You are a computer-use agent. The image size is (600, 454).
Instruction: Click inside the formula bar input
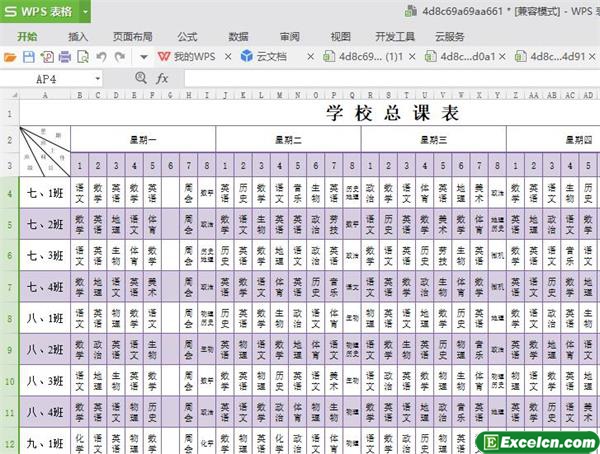(x=392, y=79)
